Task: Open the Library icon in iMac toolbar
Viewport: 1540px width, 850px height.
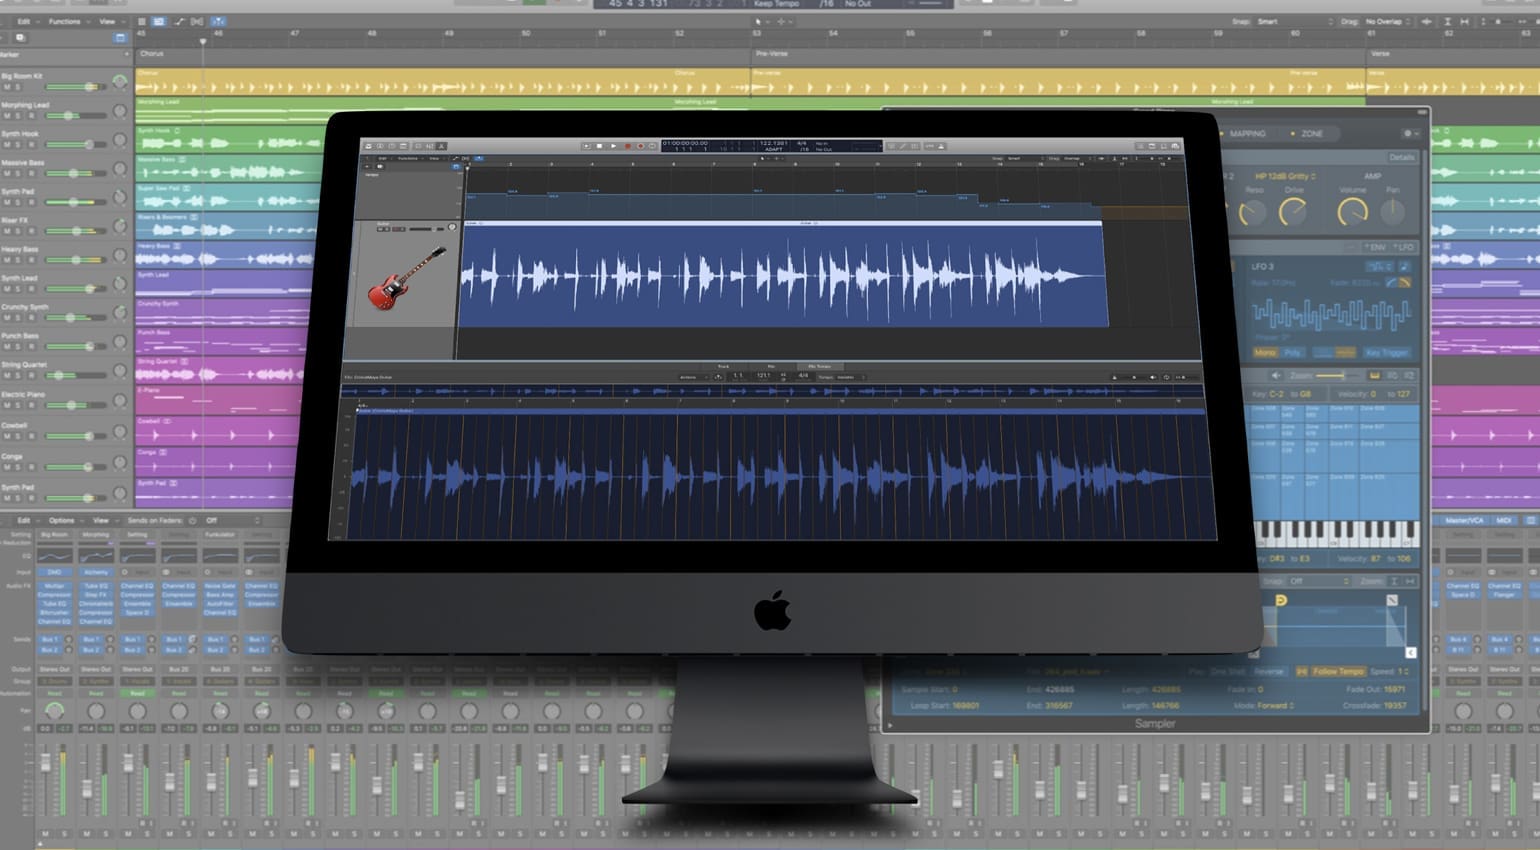Action: pyautogui.click(x=368, y=145)
